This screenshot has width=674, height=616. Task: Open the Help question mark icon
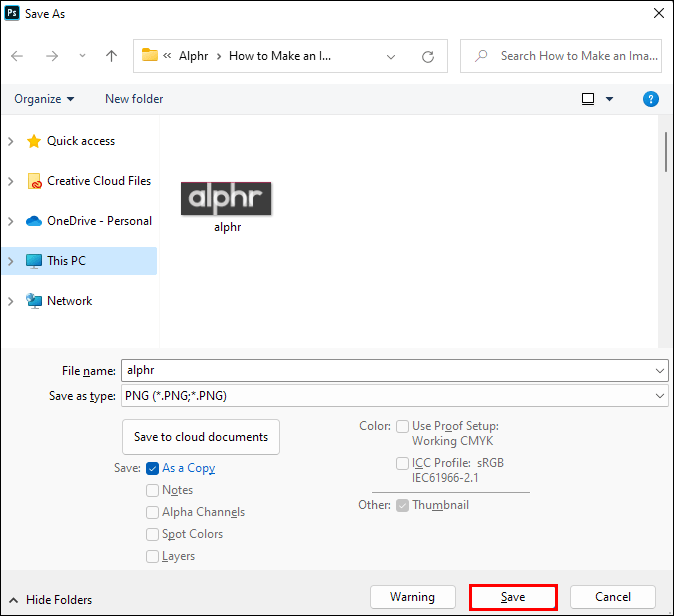(650, 99)
